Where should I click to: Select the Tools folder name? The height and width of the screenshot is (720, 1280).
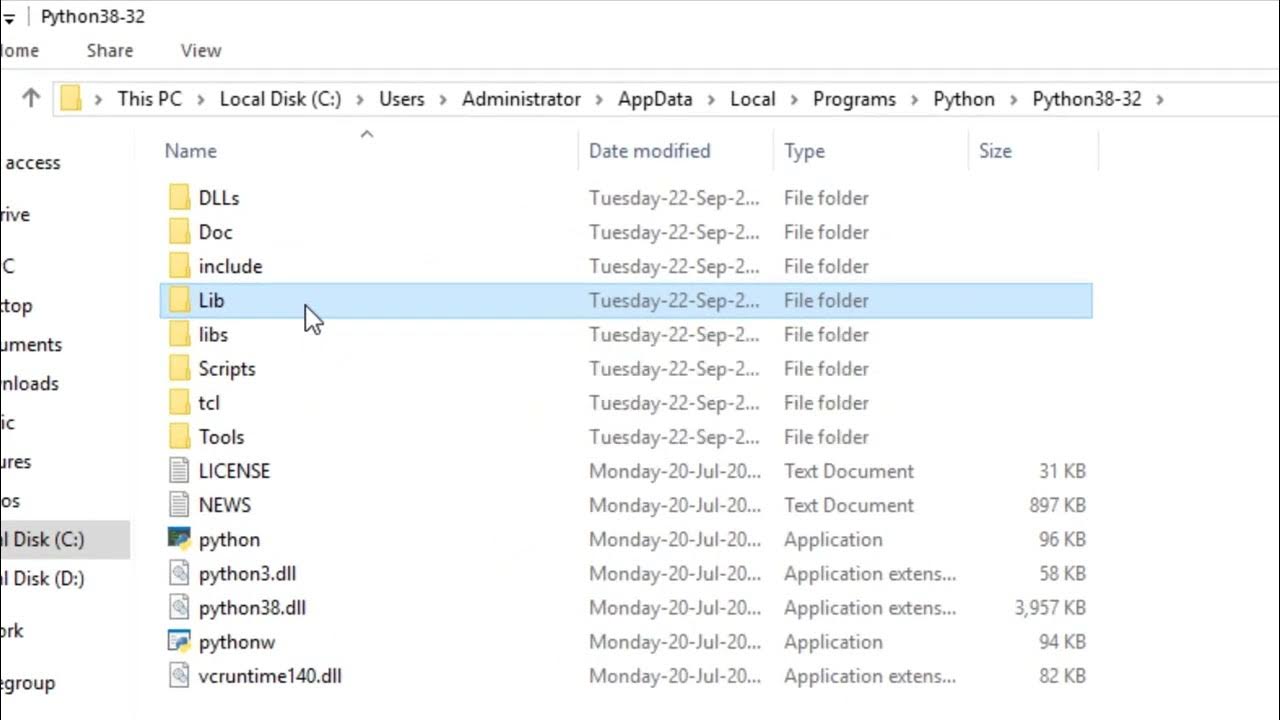click(221, 437)
